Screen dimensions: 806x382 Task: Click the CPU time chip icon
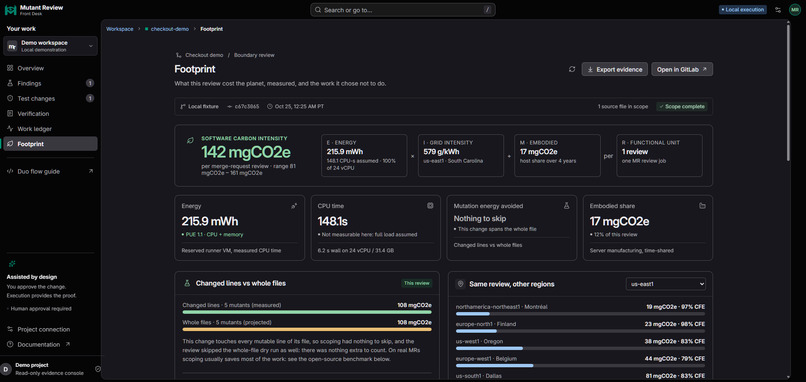point(430,206)
